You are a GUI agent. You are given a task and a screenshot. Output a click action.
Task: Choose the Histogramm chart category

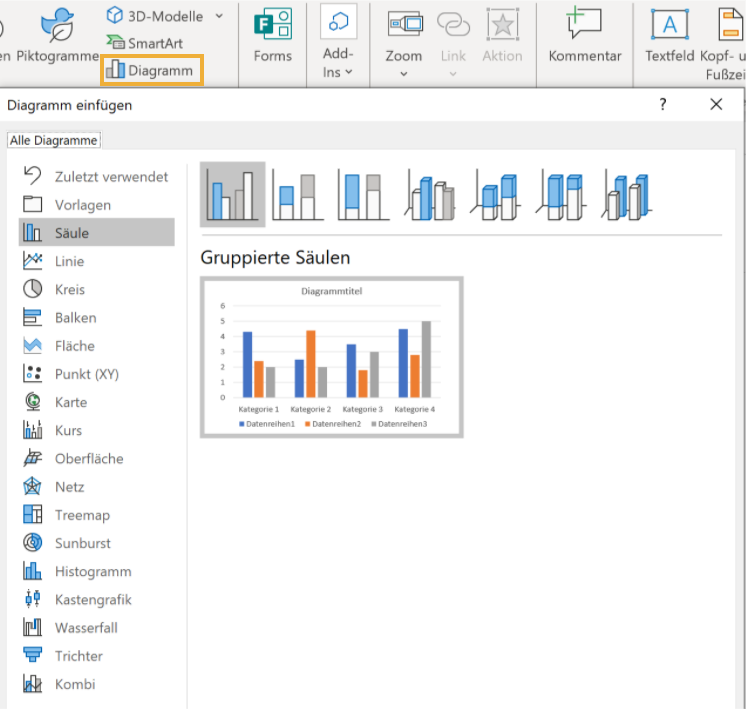click(96, 571)
